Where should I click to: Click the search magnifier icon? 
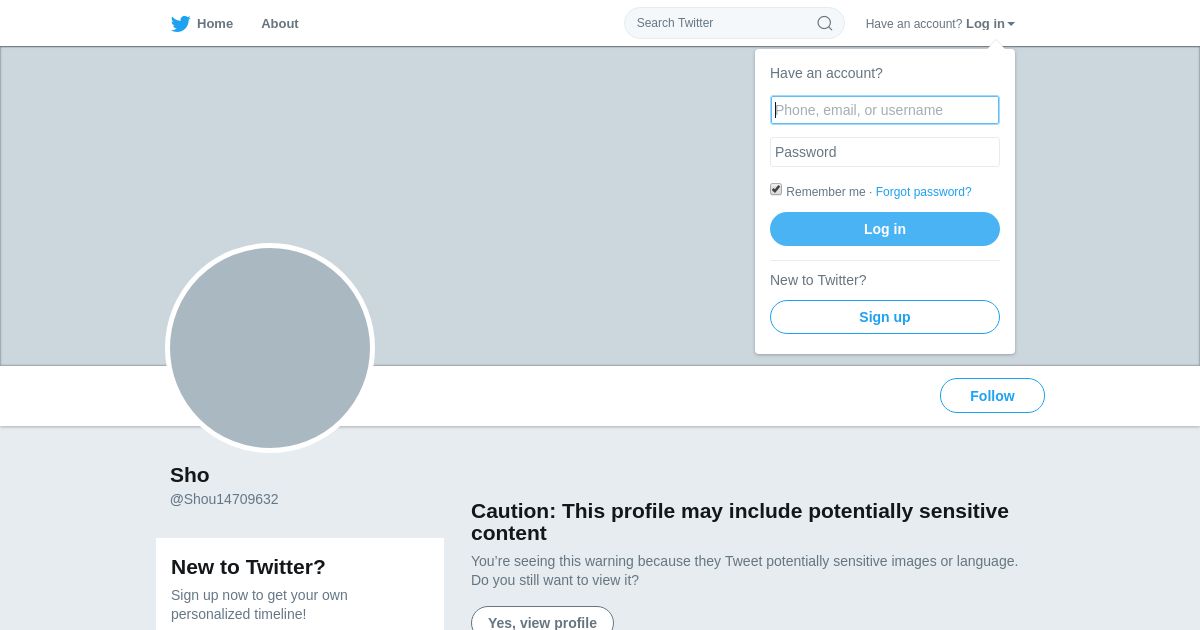(x=825, y=23)
